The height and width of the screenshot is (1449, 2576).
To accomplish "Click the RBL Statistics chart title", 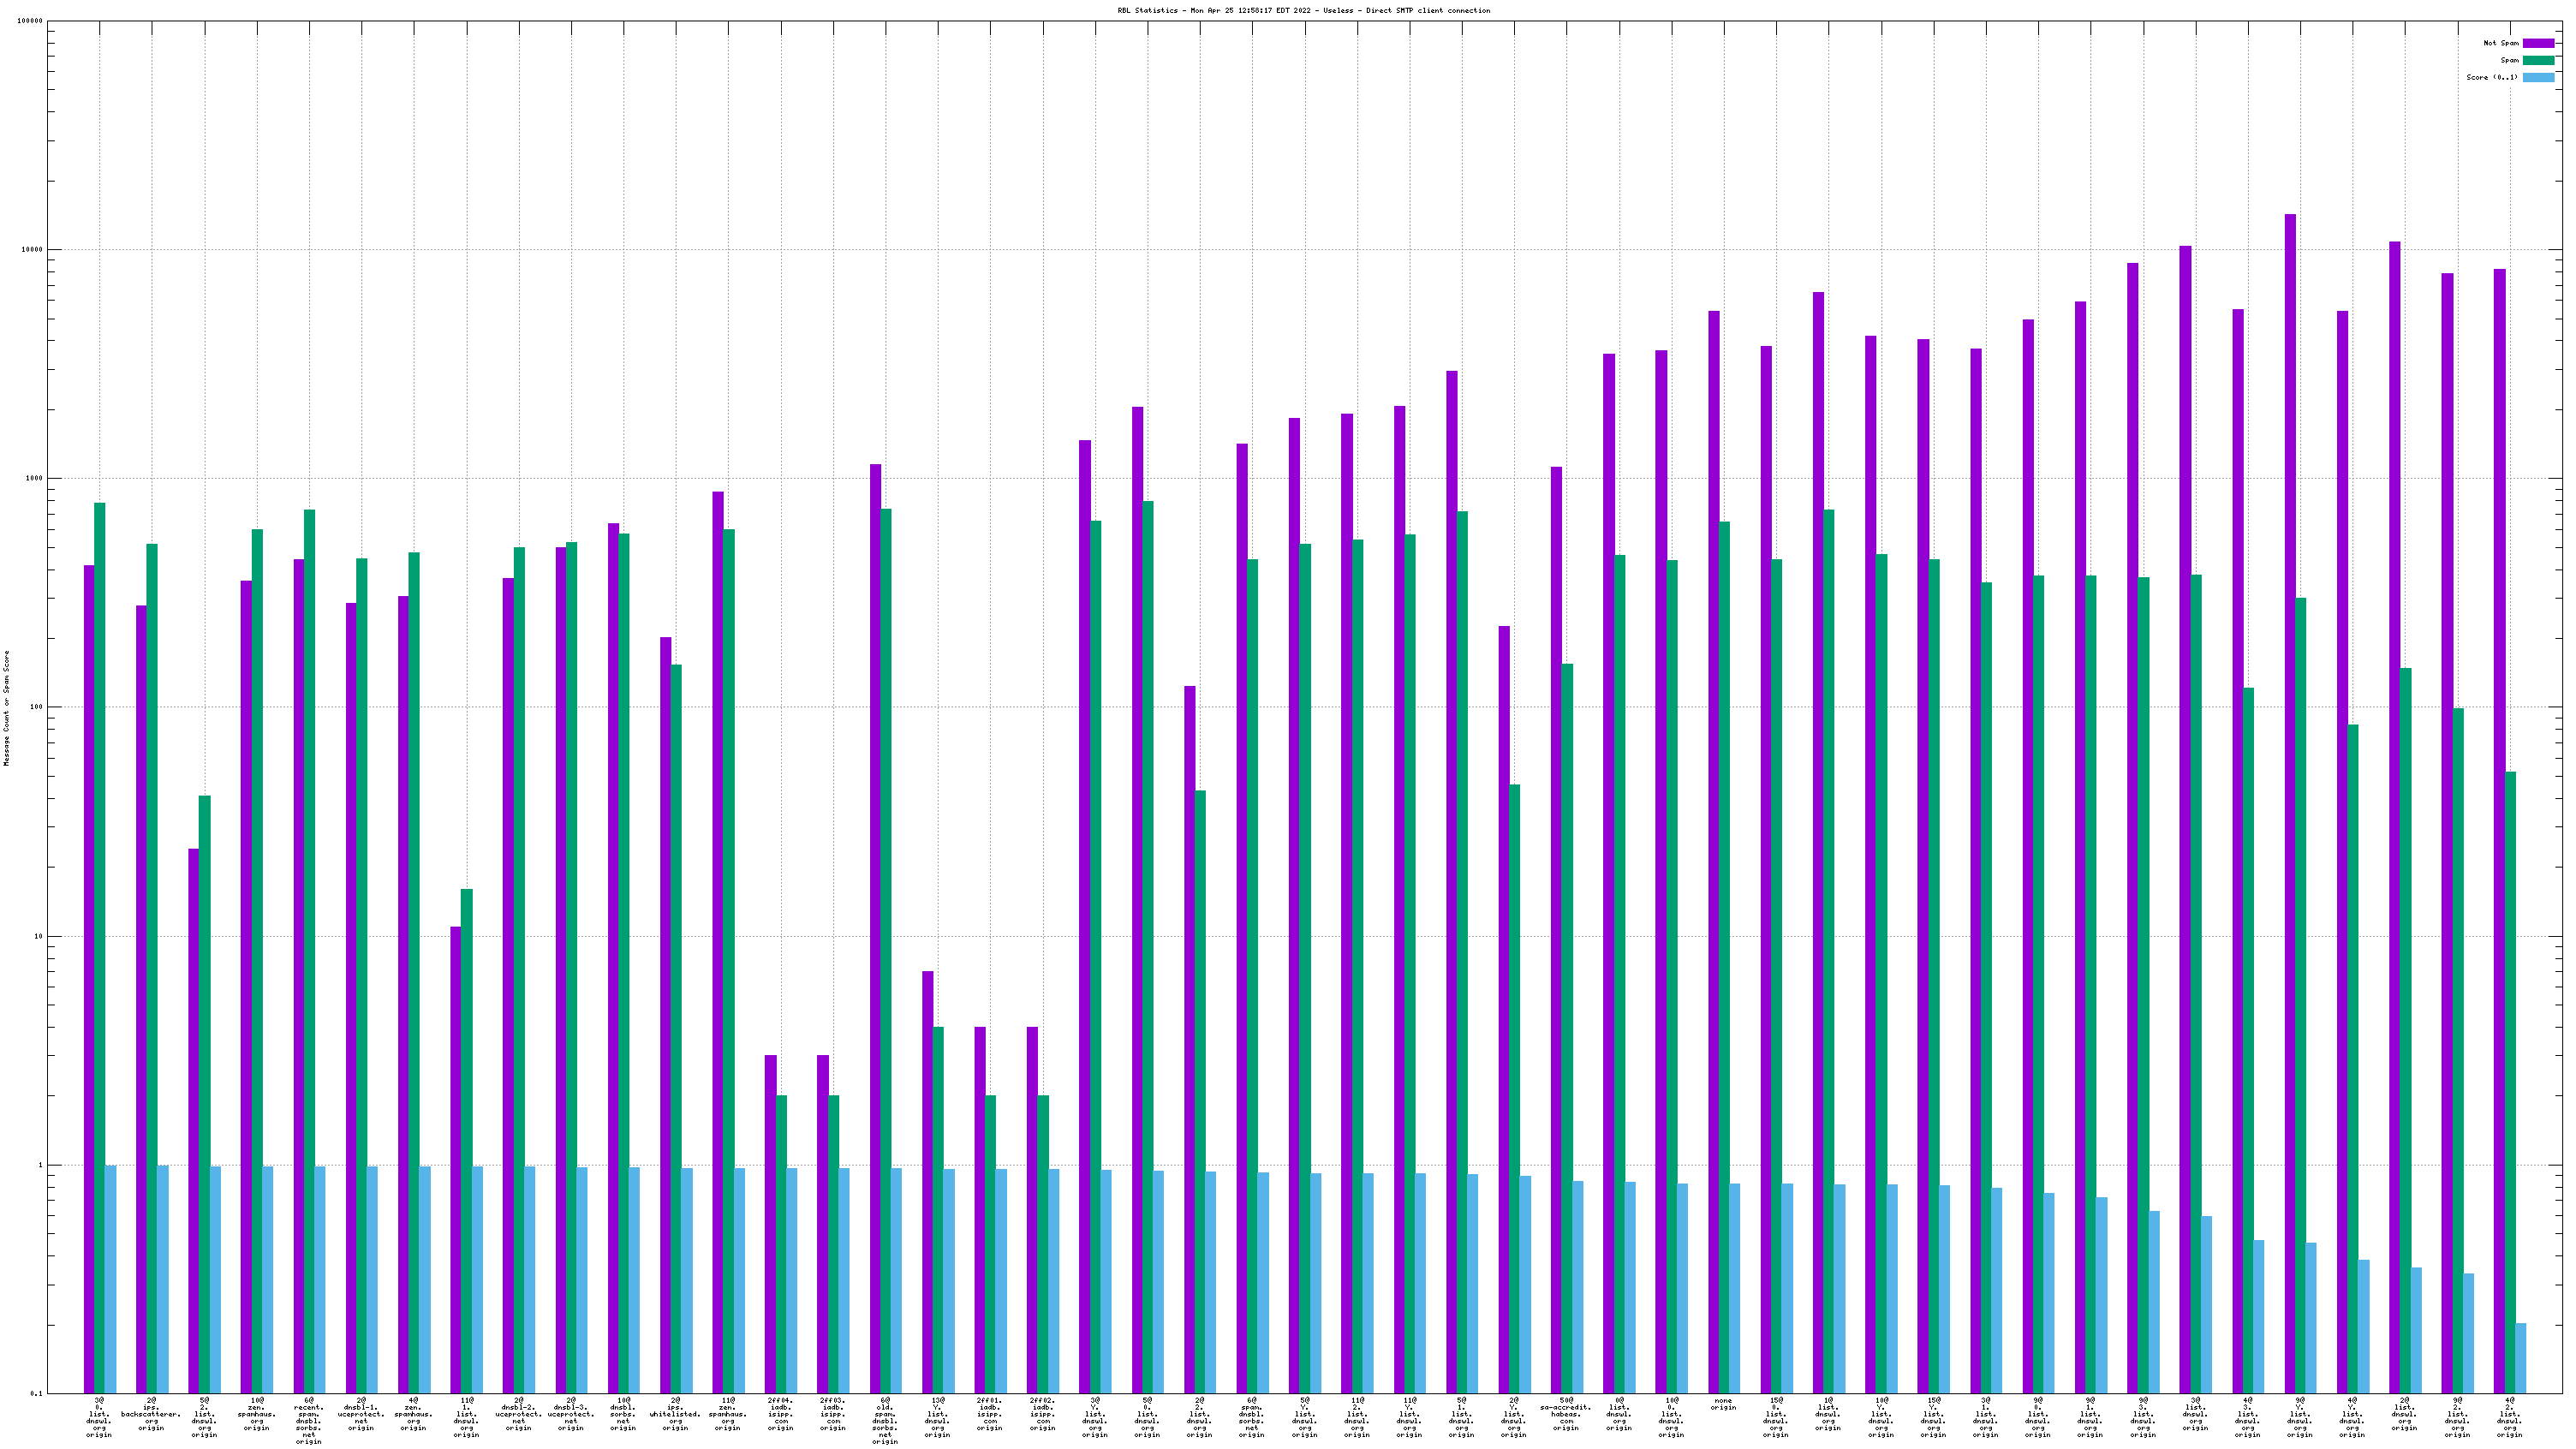I will [x=1303, y=10].
